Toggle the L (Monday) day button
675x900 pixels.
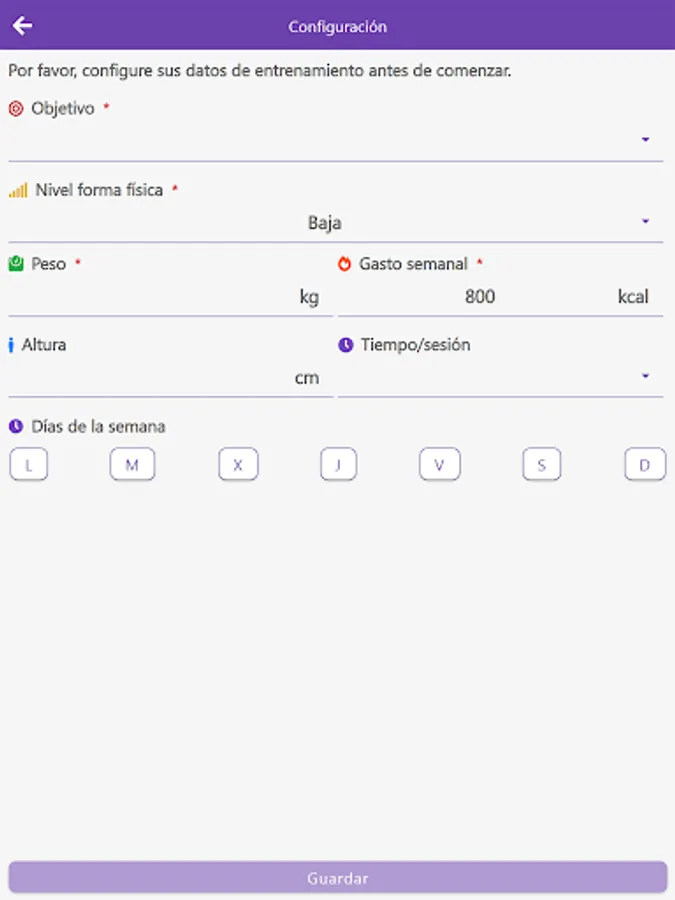point(29,465)
